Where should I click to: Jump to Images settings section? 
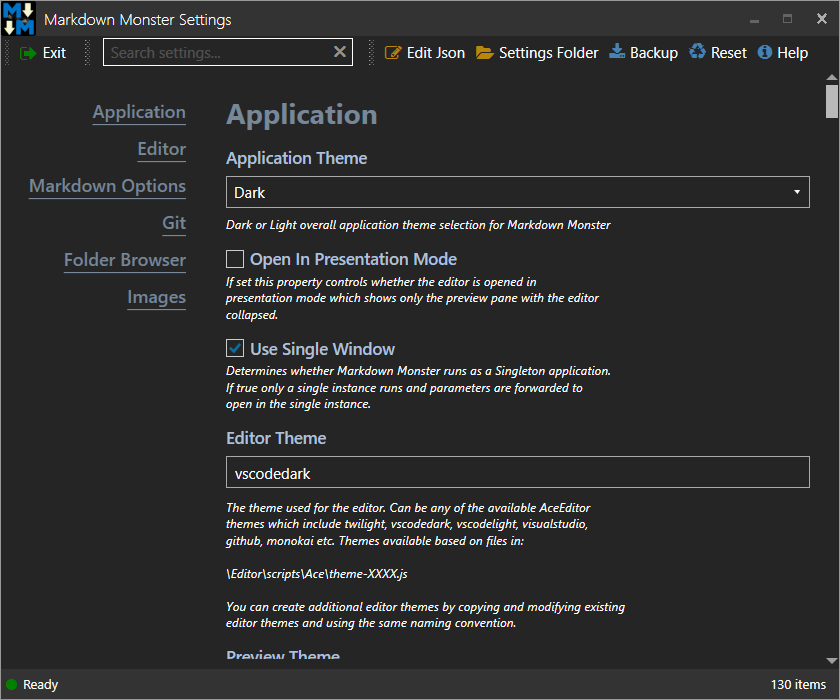156,297
